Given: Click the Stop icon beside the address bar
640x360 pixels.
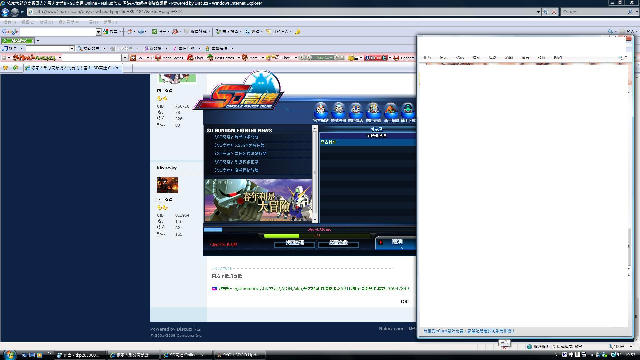Looking at the screenshot, I should coord(553,12).
